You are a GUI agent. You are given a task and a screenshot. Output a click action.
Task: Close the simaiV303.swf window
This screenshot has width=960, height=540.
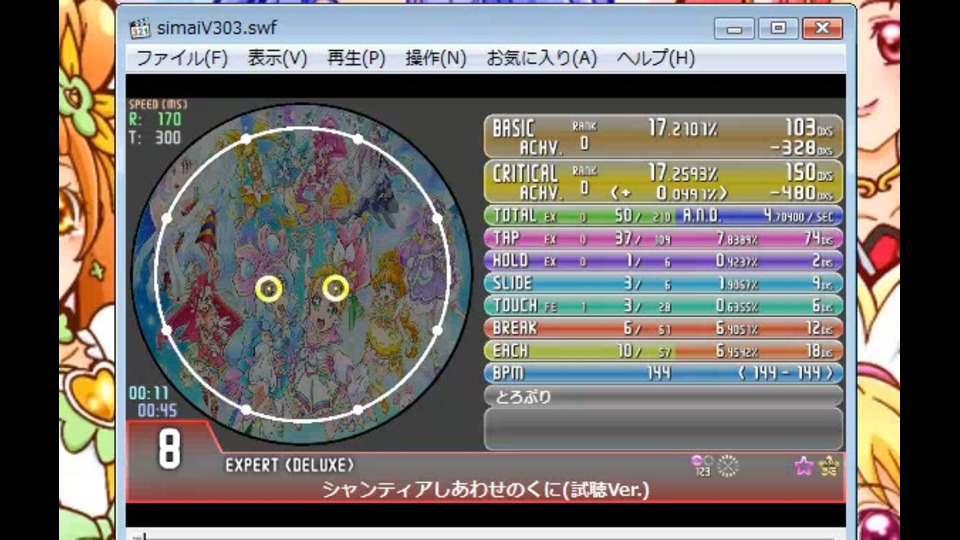tap(822, 28)
